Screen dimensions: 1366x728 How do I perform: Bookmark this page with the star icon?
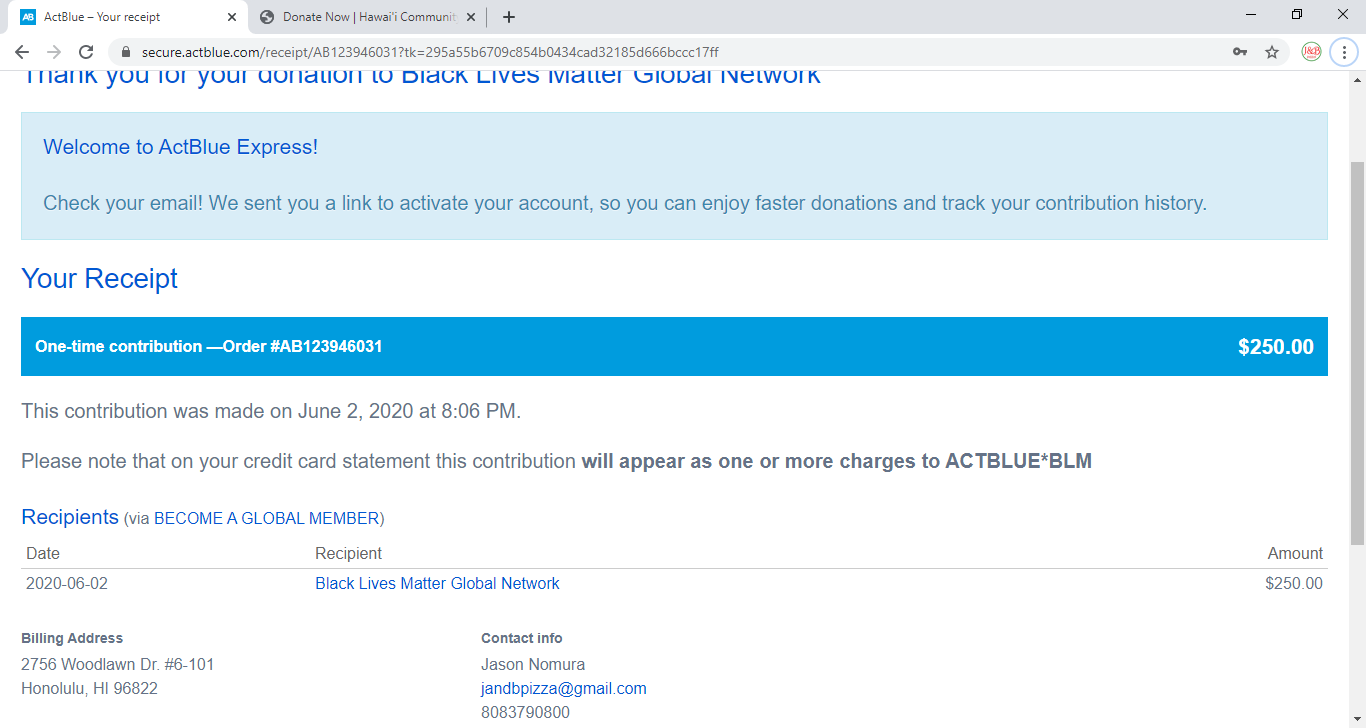tap(1272, 52)
